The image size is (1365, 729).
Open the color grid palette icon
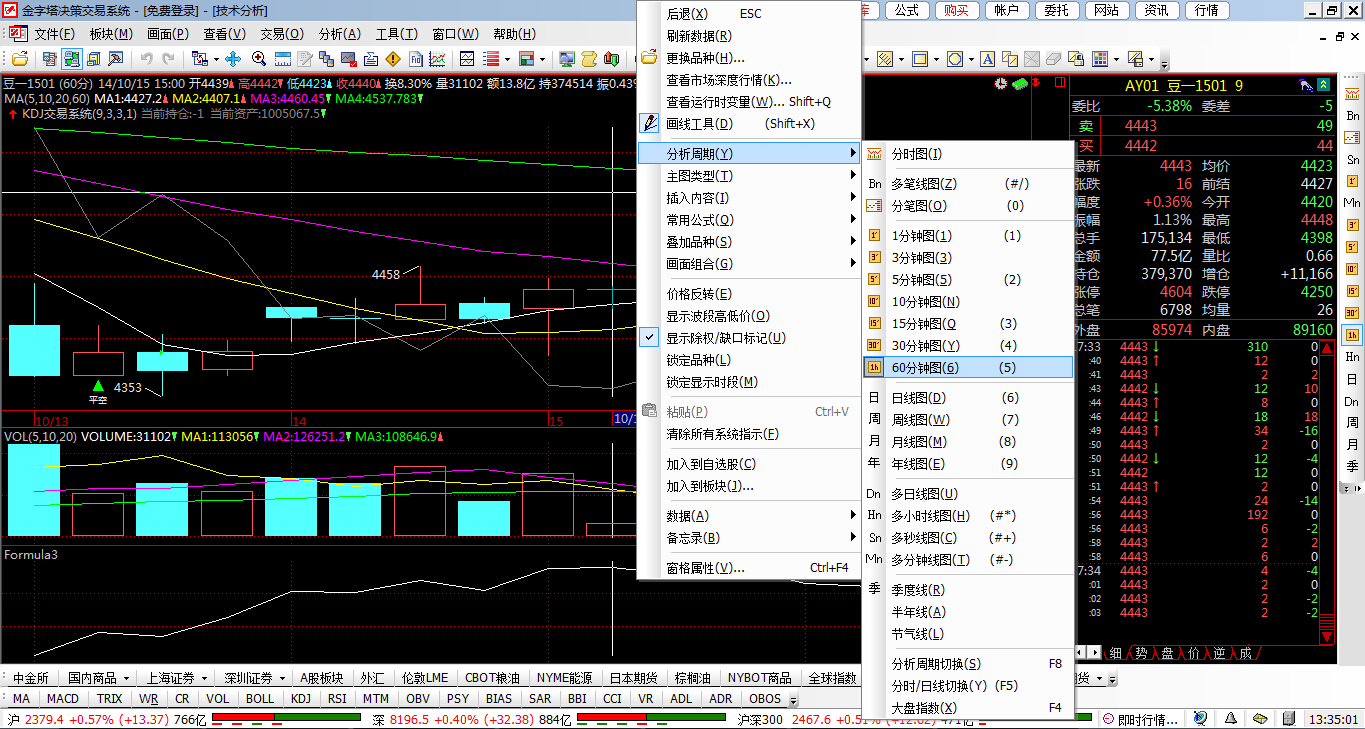1100,59
